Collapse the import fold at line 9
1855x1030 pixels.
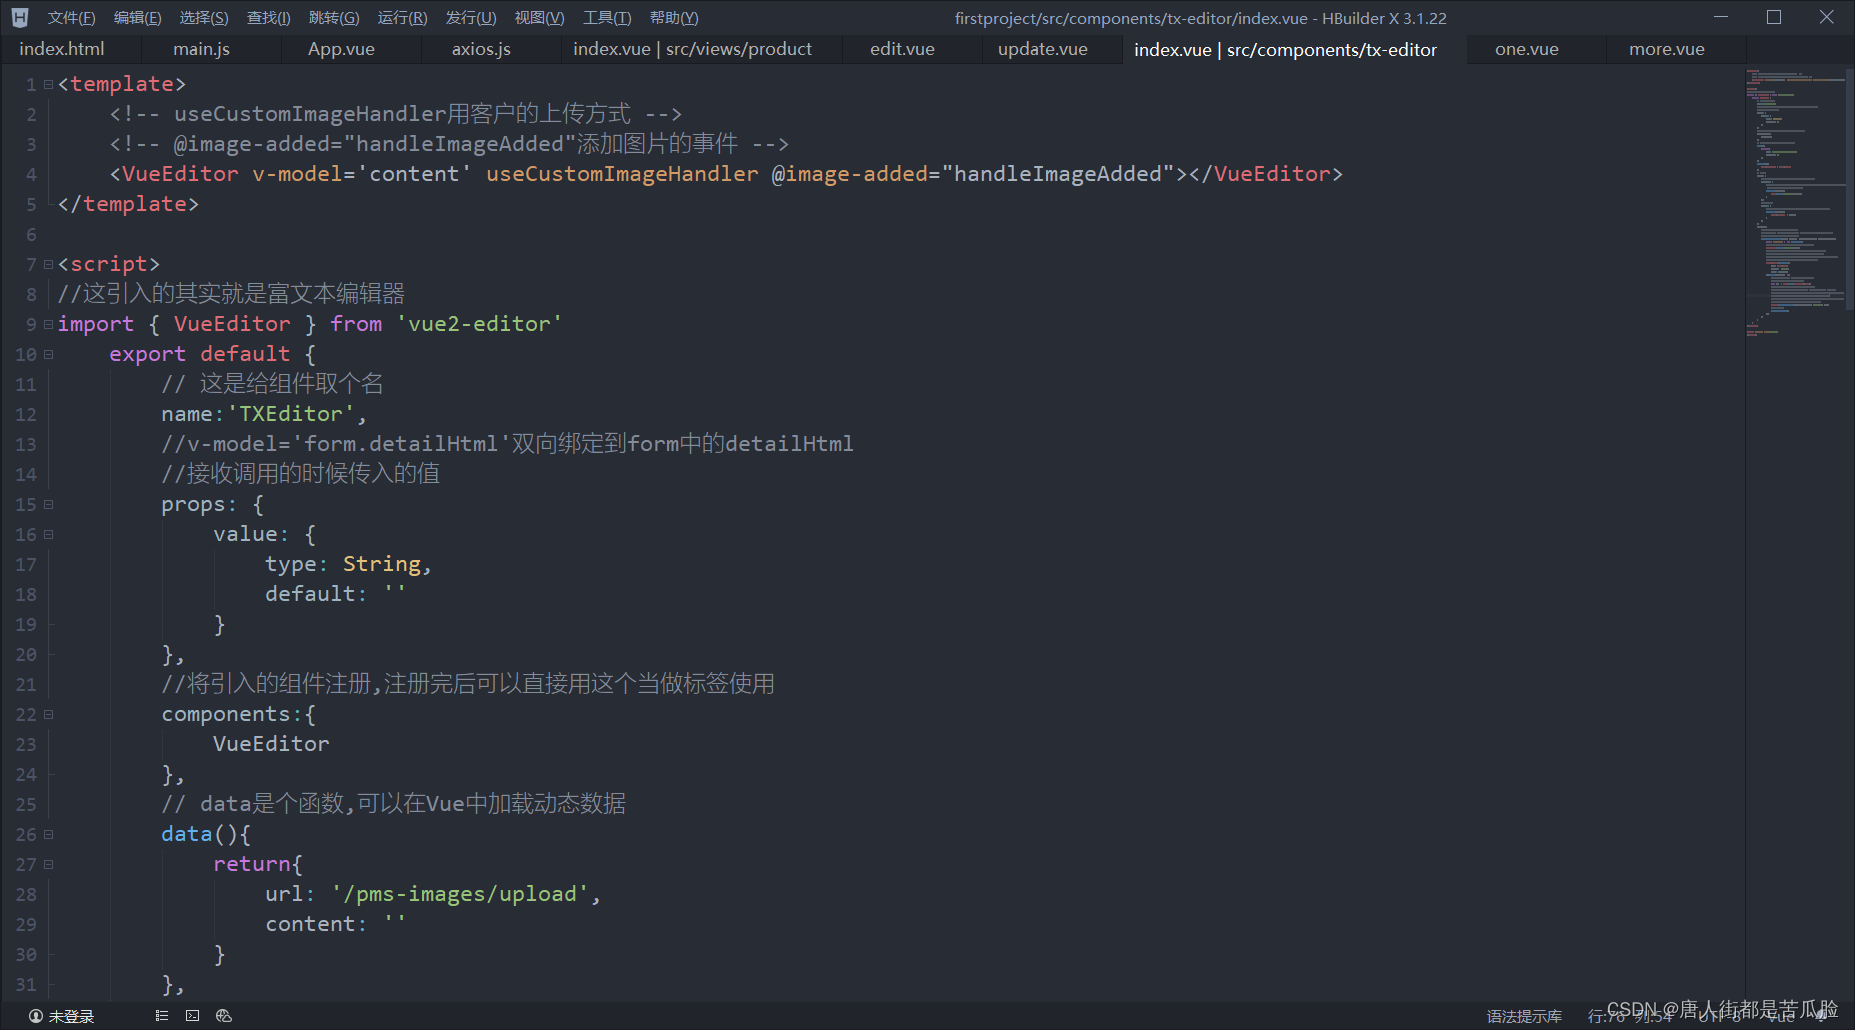point(48,325)
